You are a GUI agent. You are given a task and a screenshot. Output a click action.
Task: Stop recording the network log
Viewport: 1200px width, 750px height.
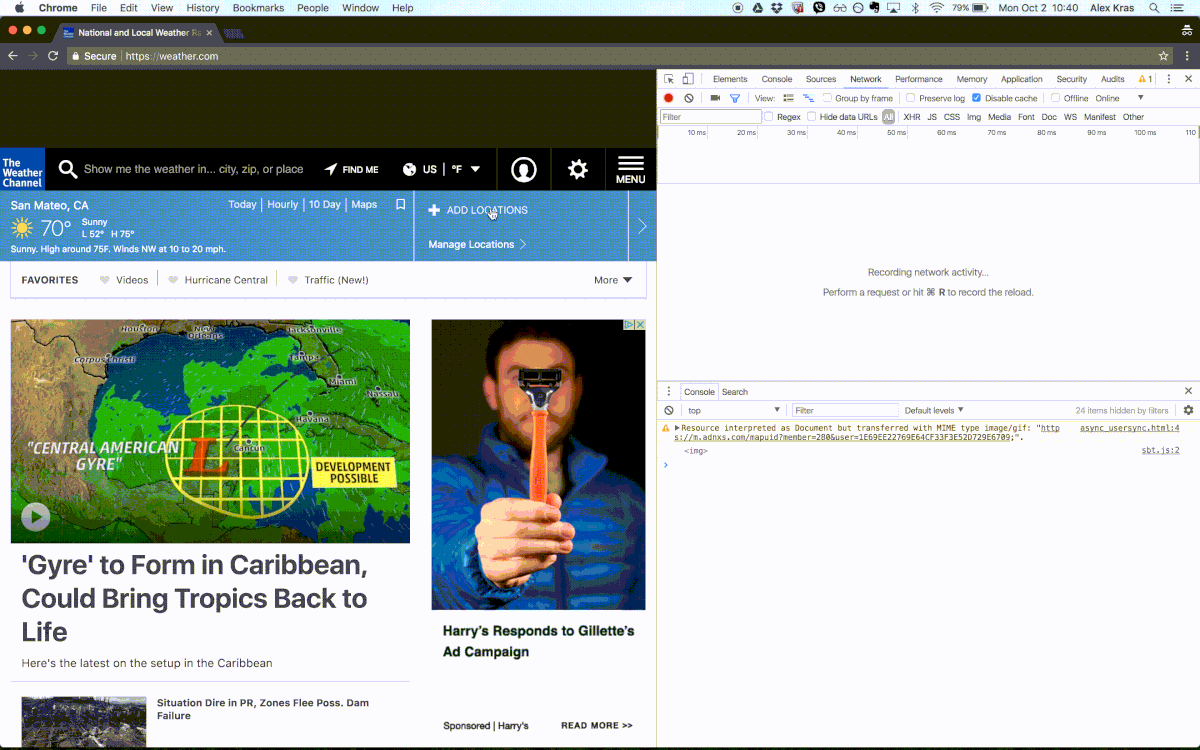pos(669,98)
